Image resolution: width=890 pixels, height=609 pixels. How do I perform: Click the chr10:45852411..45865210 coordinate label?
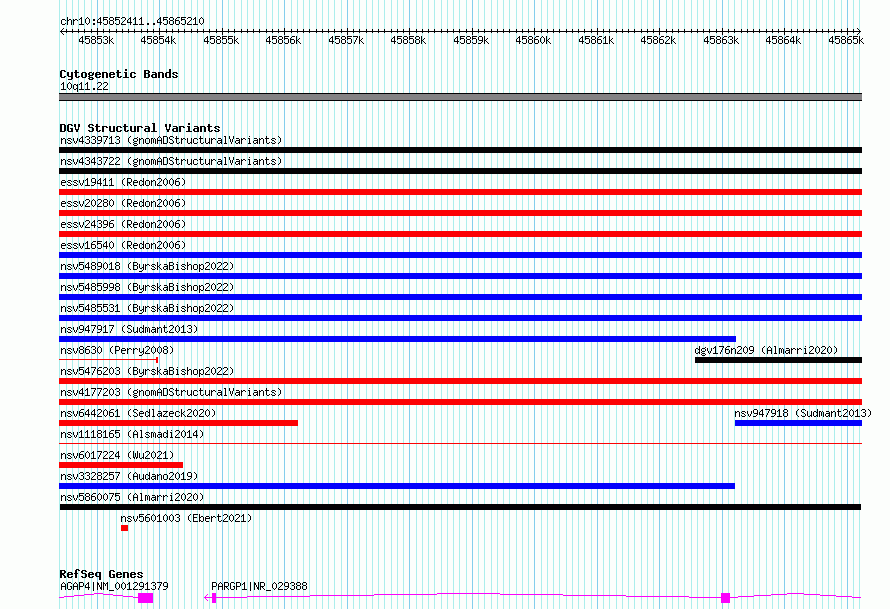tap(132, 21)
